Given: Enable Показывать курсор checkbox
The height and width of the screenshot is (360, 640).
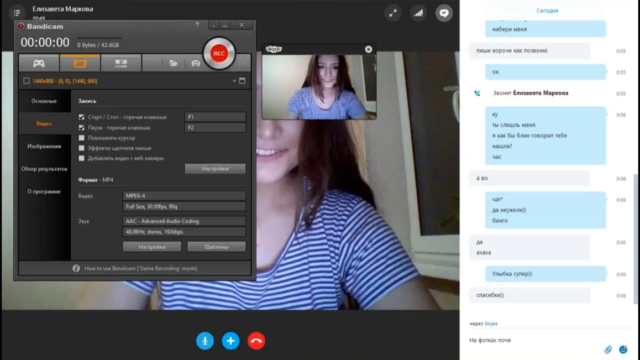Looking at the screenshot, I should coord(82,138).
